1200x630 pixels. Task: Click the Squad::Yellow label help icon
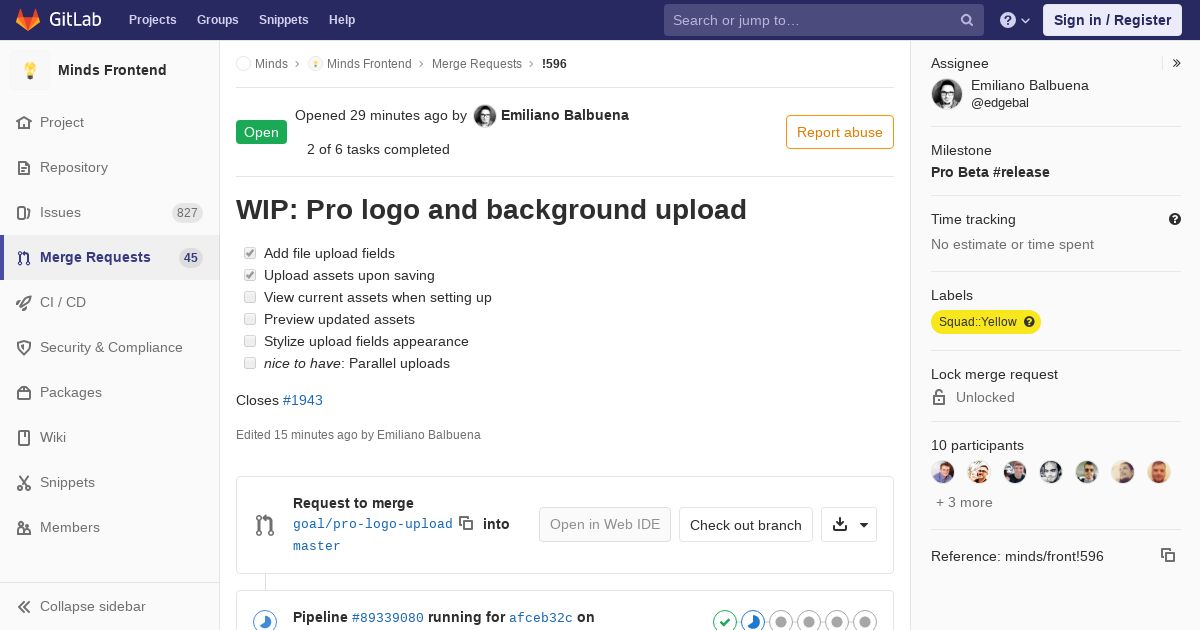pyautogui.click(x=1029, y=322)
